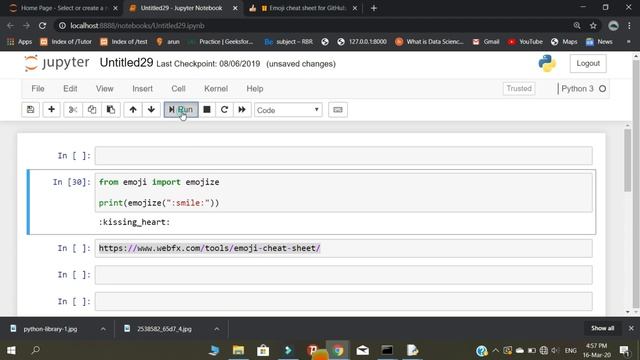Open File Explorer from taskbar

coord(238,350)
